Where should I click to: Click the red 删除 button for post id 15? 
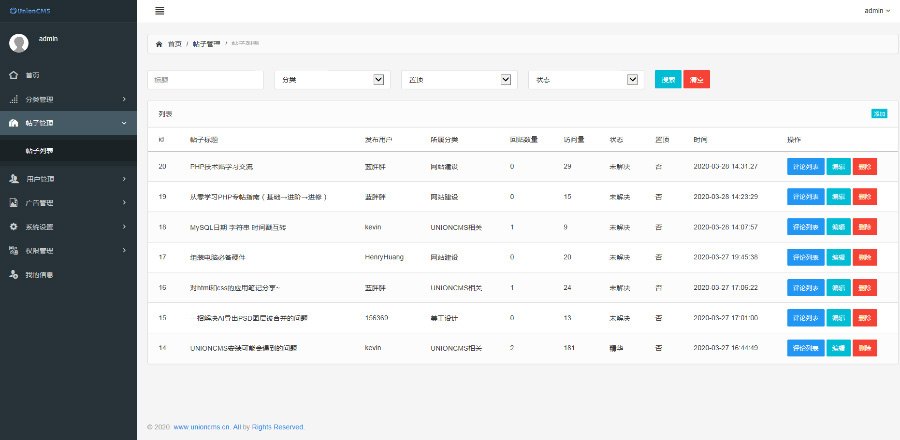tap(864, 318)
